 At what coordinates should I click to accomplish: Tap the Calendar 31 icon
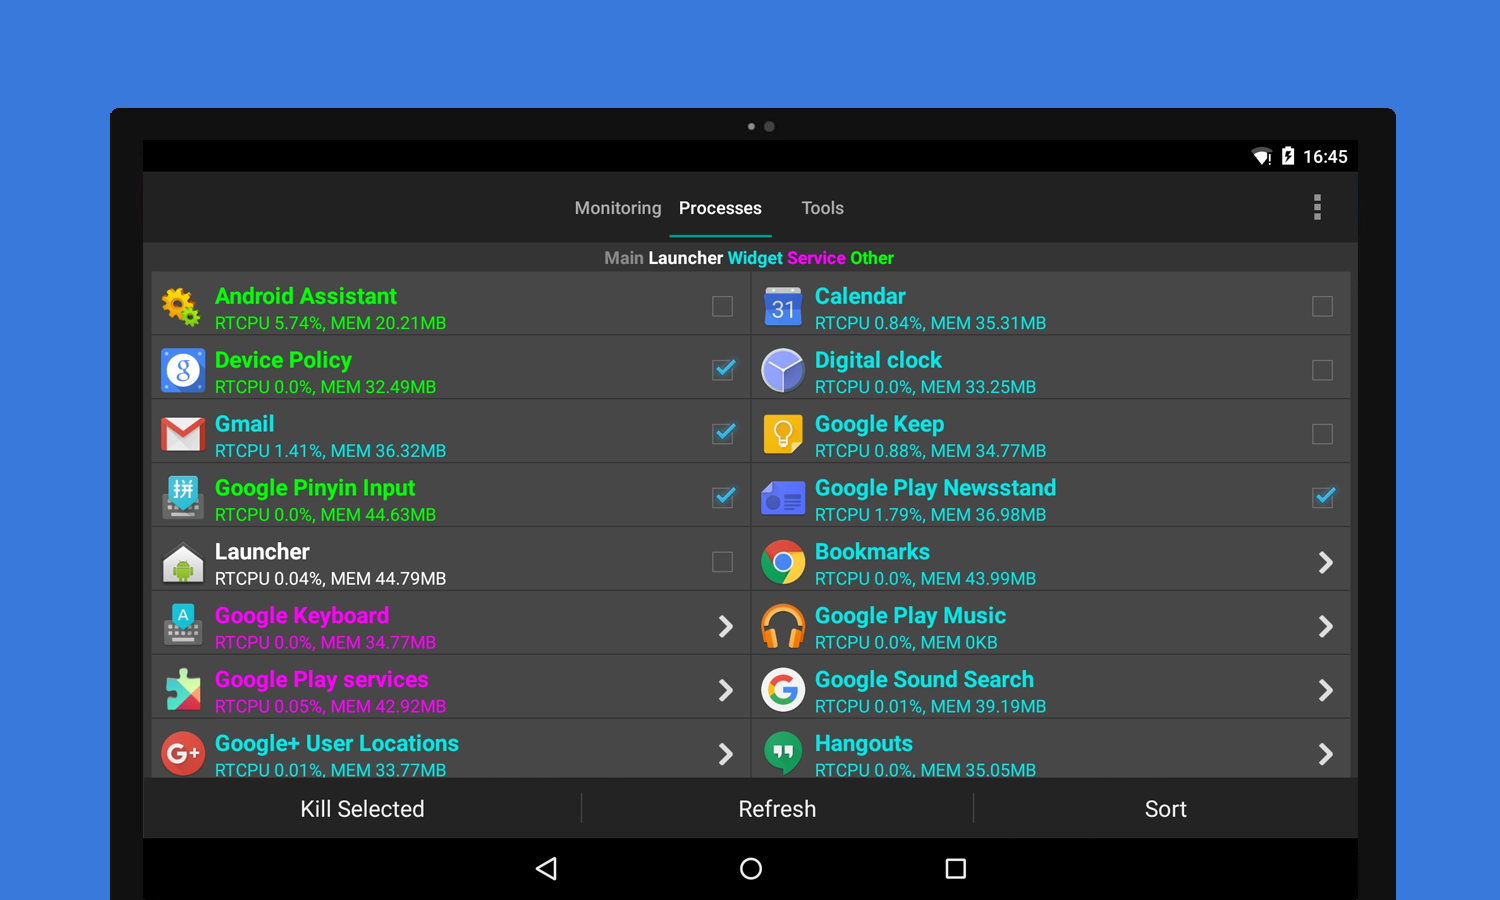[x=783, y=306]
